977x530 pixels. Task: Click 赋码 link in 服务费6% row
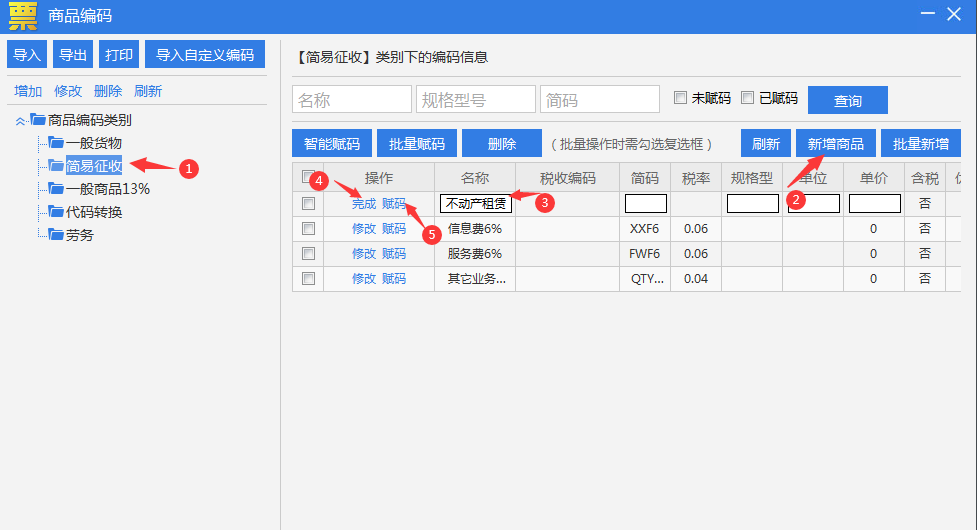click(394, 253)
